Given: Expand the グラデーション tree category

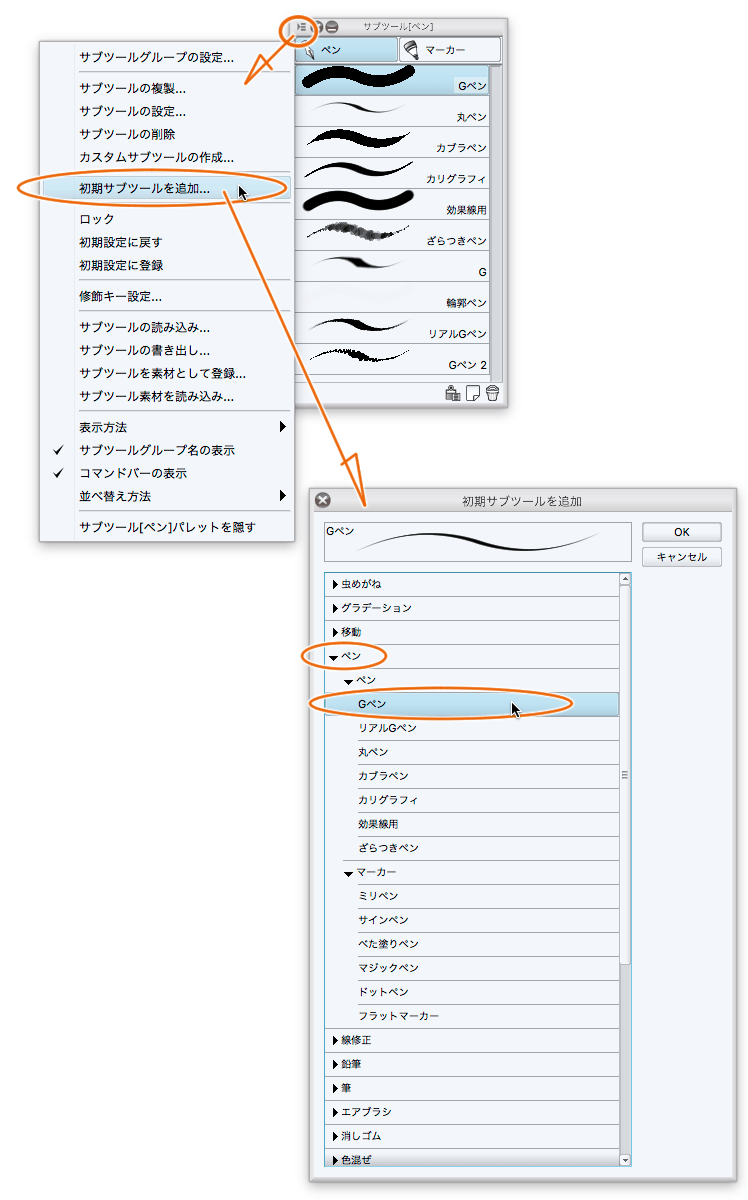Looking at the screenshot, I should tap(336, 608).
